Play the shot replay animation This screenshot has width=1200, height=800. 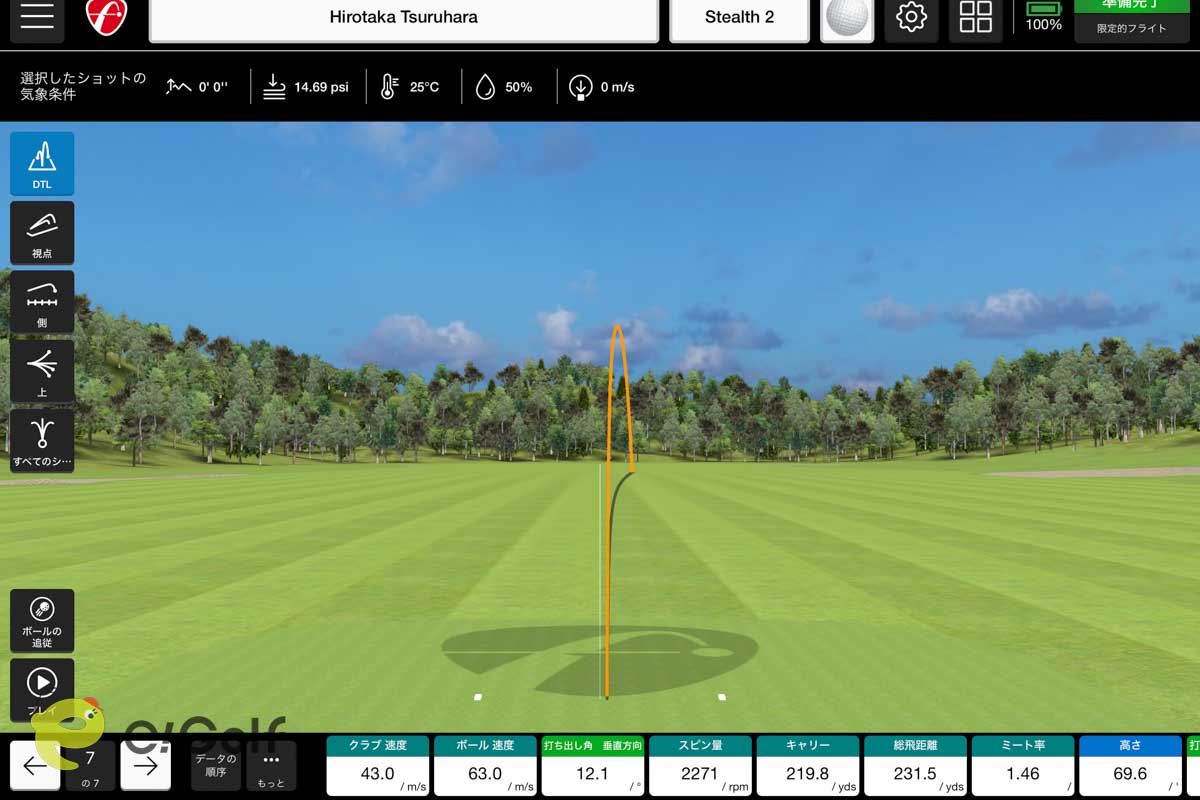[x=42, y=688]
